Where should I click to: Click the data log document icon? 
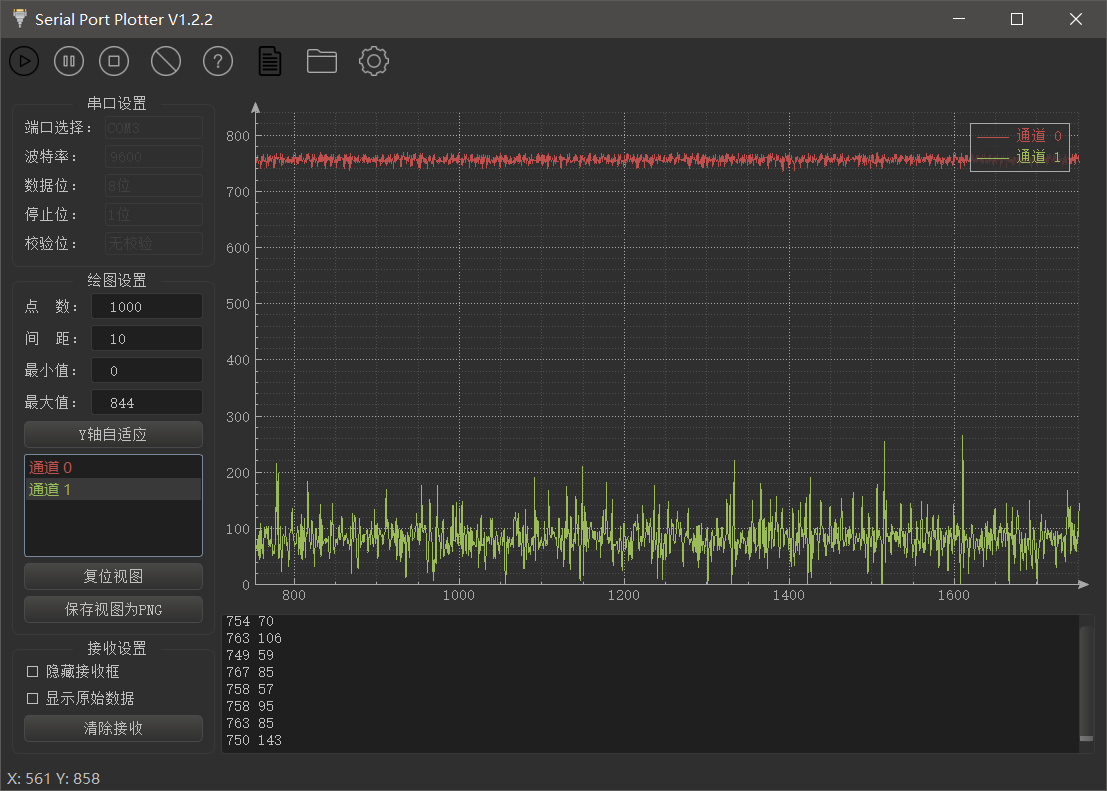click(x=269, y=61)
